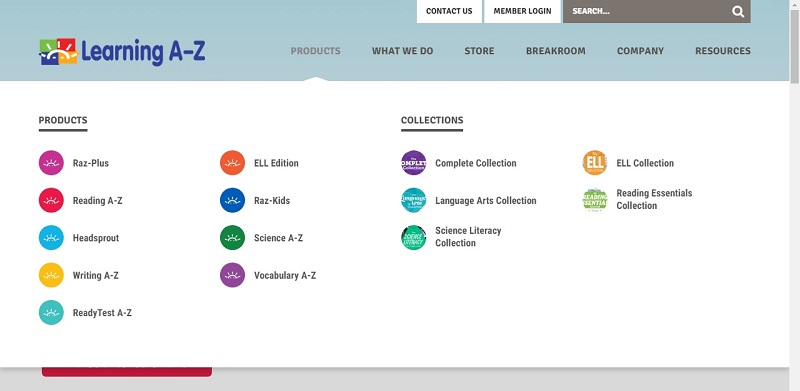Click the green Science A-Z icon

coord(233,237)
